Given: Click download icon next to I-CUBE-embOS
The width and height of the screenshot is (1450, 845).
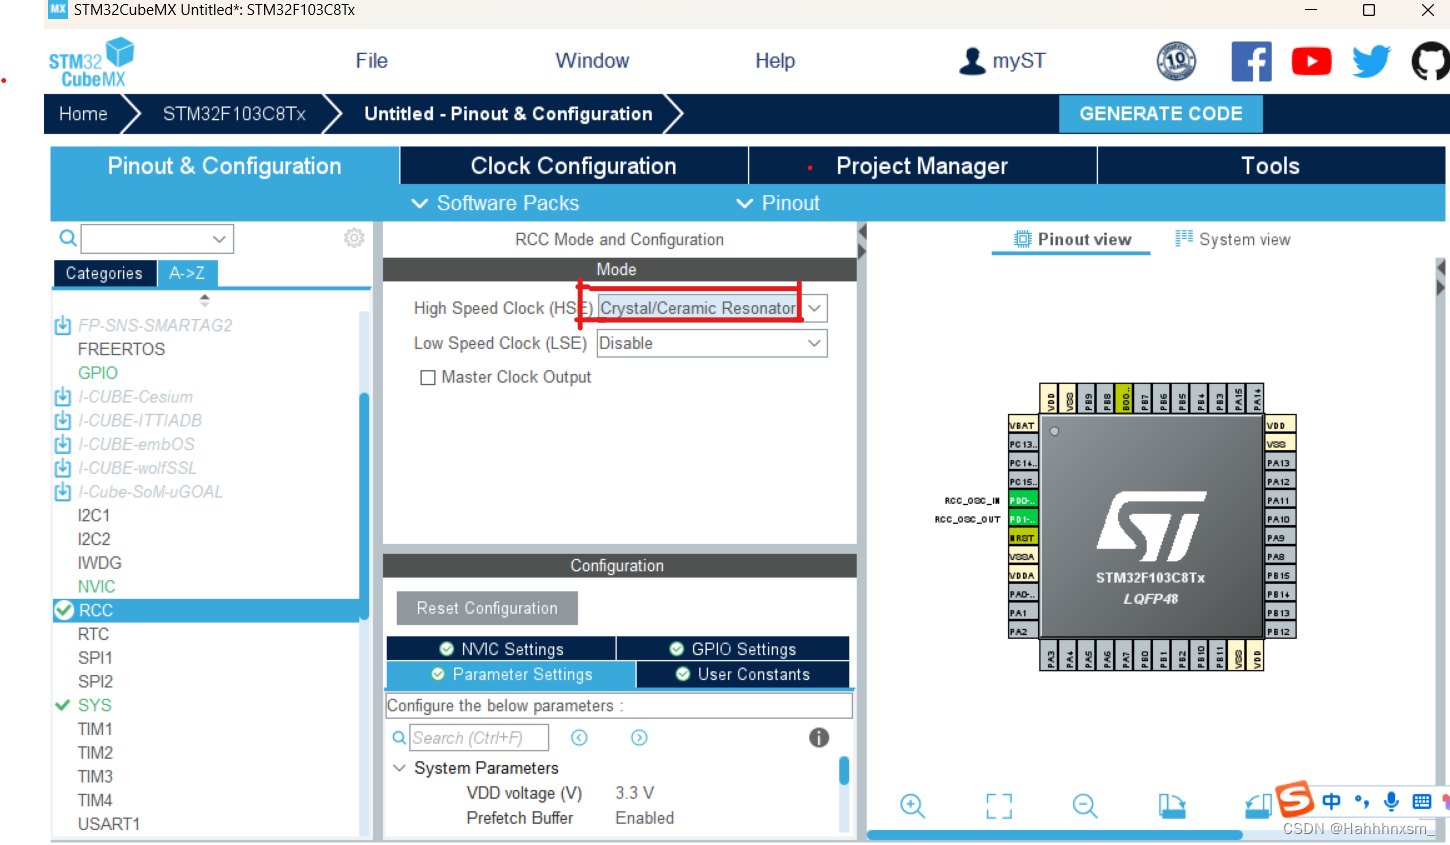Looking at the screenshot, I should coord(63,444).
